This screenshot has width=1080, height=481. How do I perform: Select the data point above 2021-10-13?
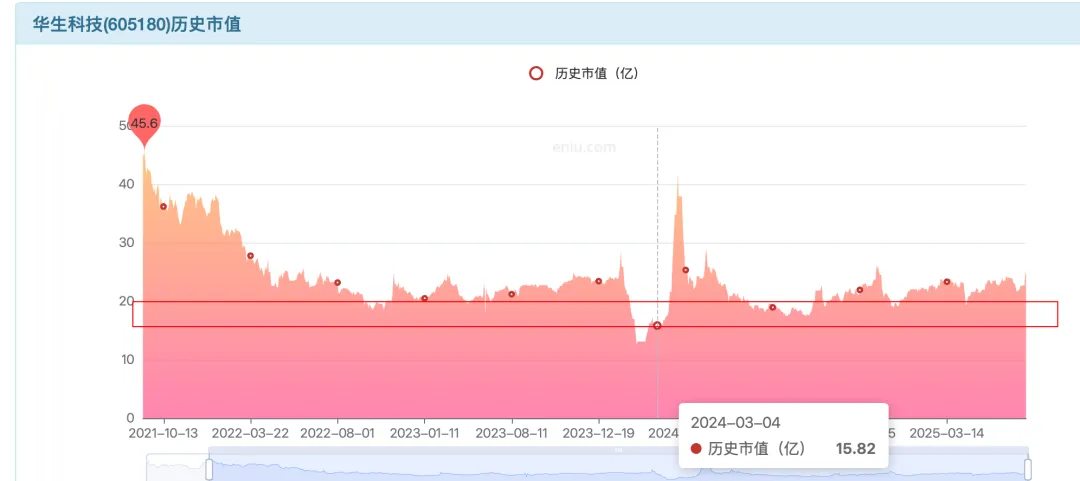tap(164, 207)
